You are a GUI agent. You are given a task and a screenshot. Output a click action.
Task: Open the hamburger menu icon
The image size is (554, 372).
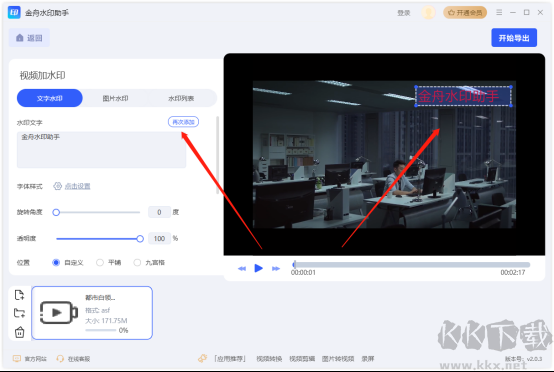pyautogui.click(x=499, y=12)
